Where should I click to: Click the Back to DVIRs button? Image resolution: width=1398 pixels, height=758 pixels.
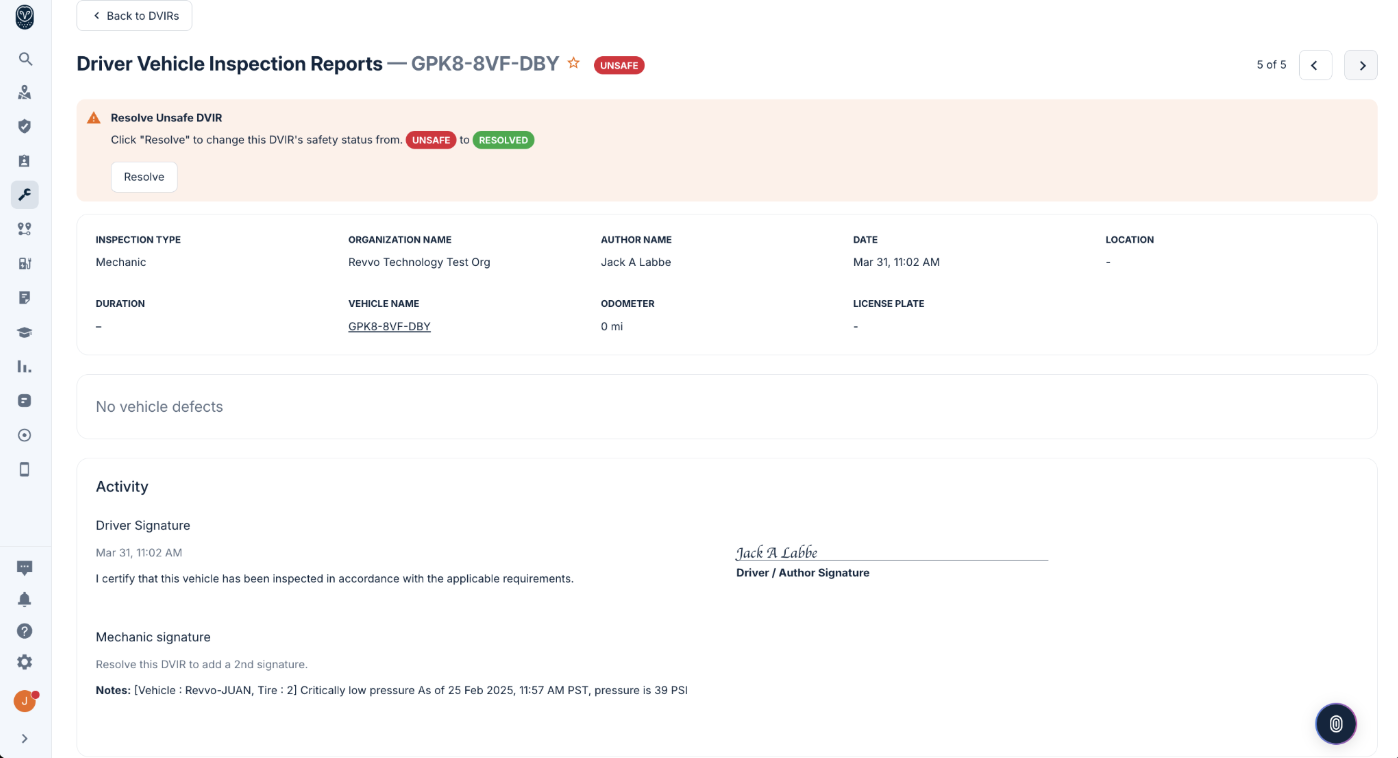tap(134, 16)
